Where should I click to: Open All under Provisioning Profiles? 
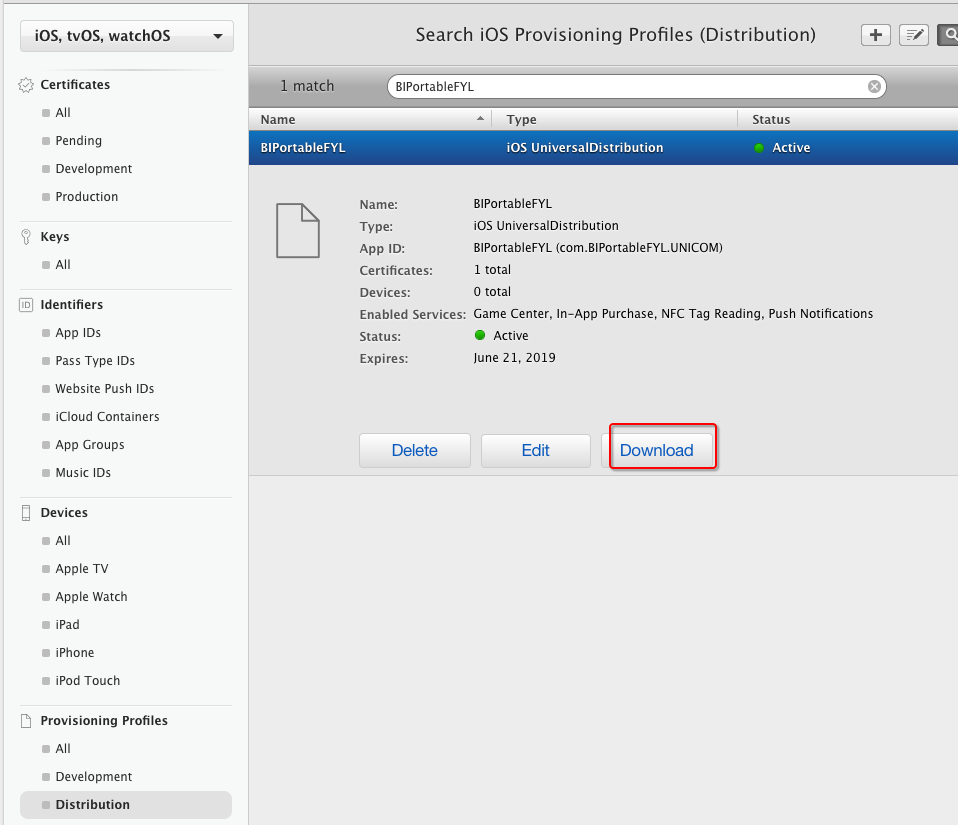[x=62, y=749]
